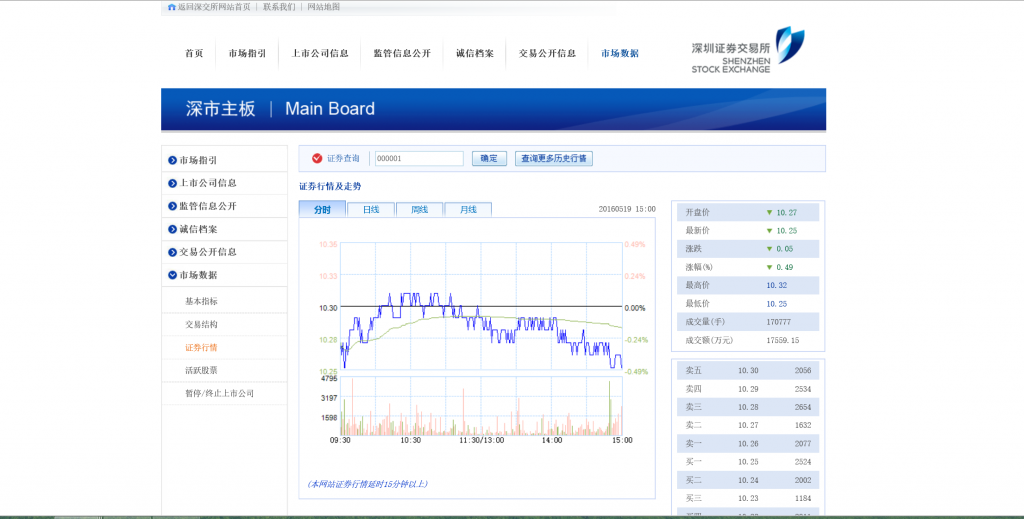Click 查询更多历史行情 button

coord(554,159)
